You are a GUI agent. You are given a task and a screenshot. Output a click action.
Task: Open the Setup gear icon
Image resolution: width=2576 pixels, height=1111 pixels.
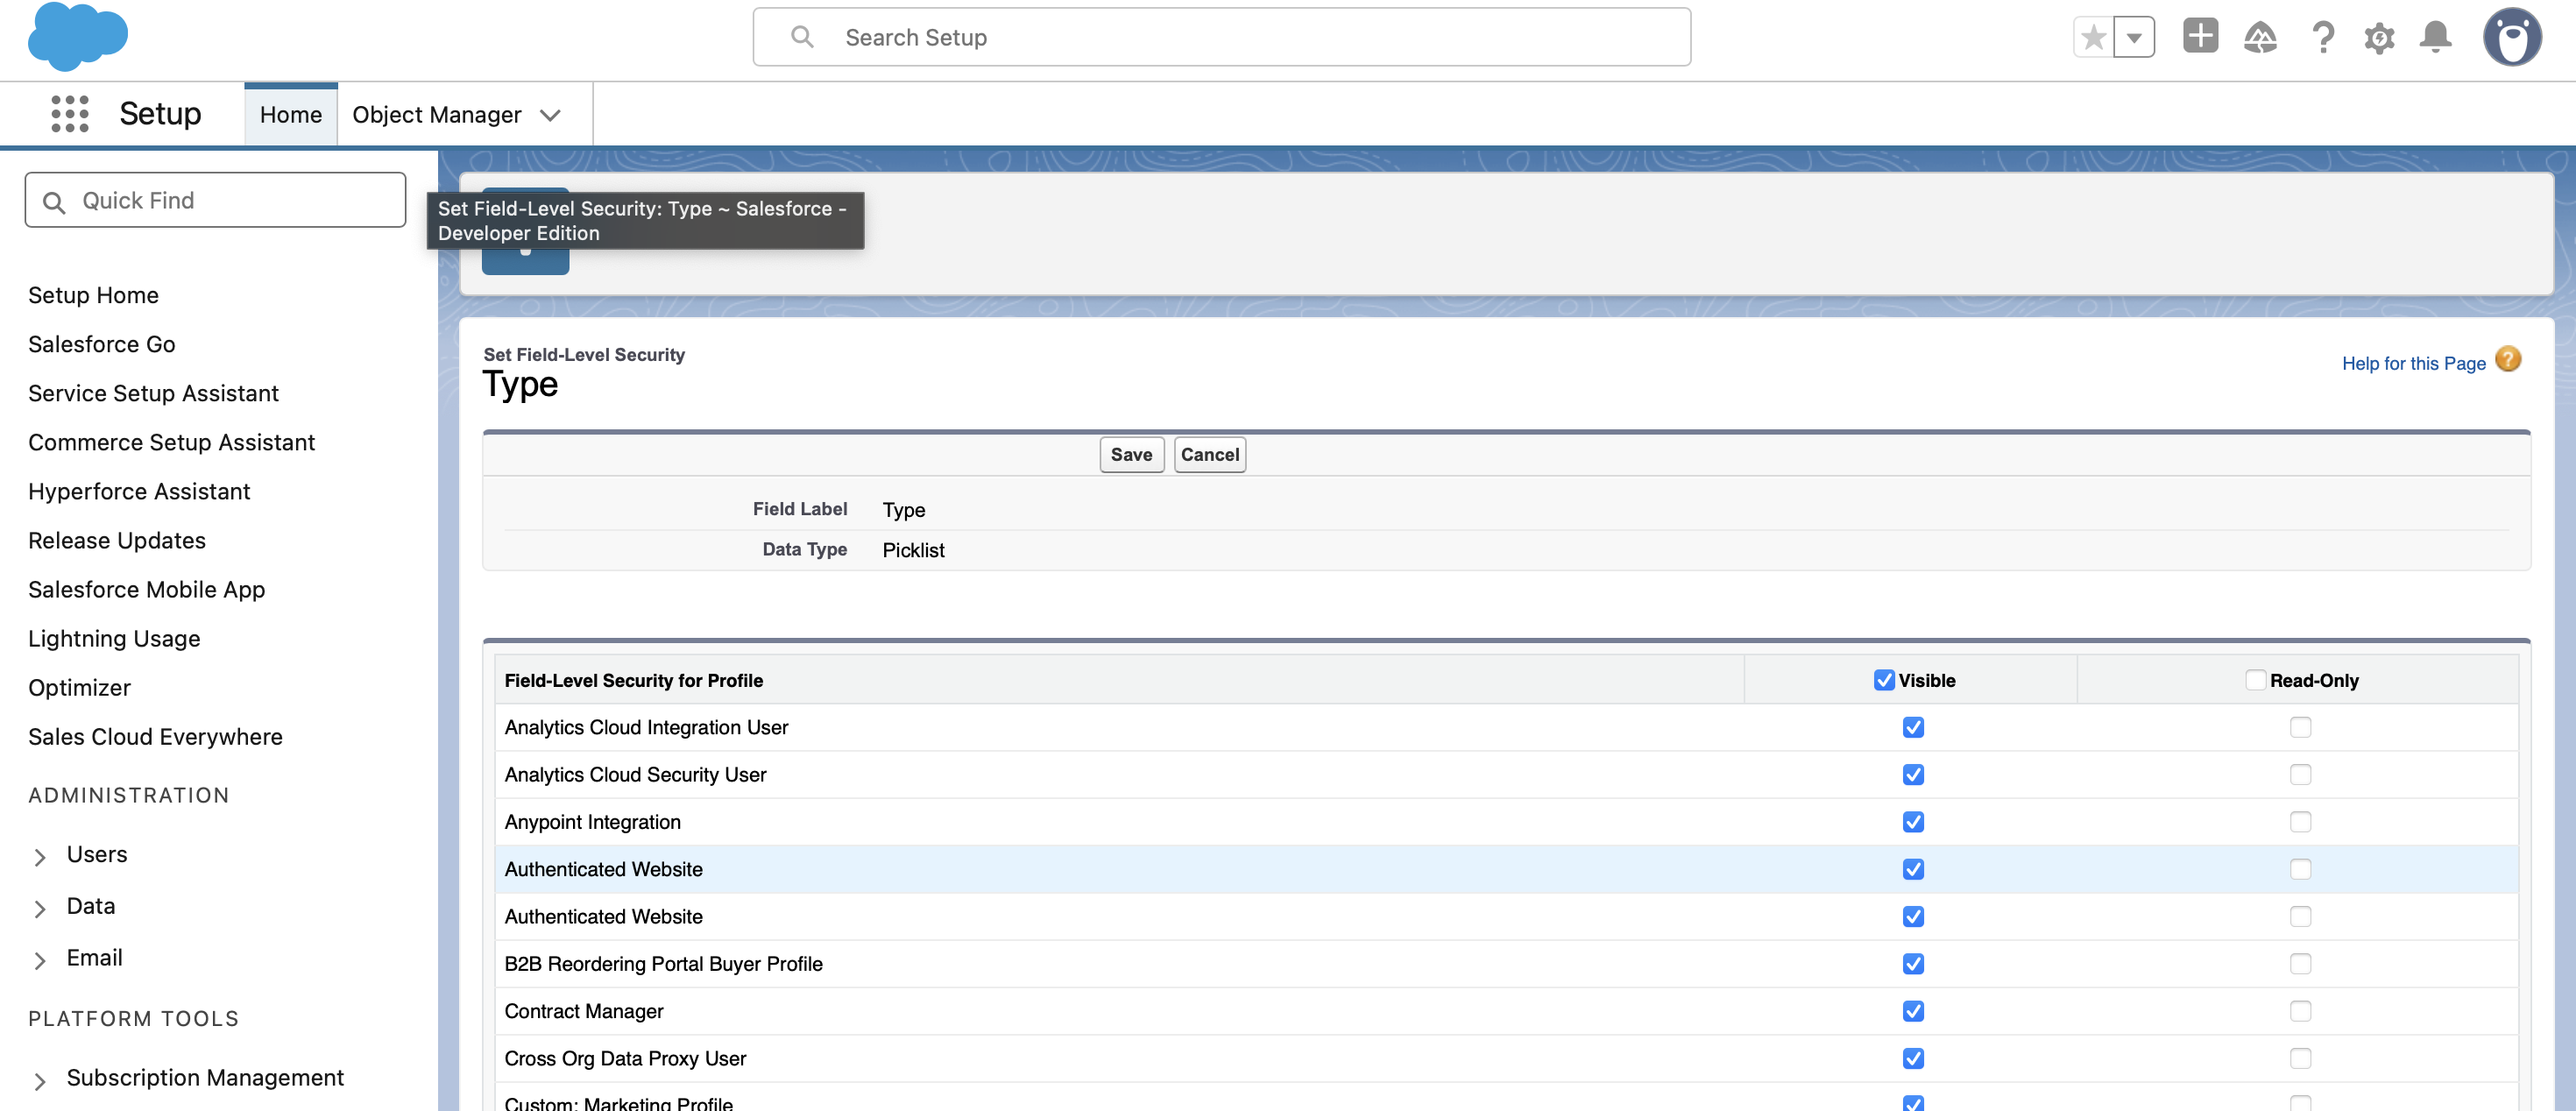click(x=2380, y=37)
